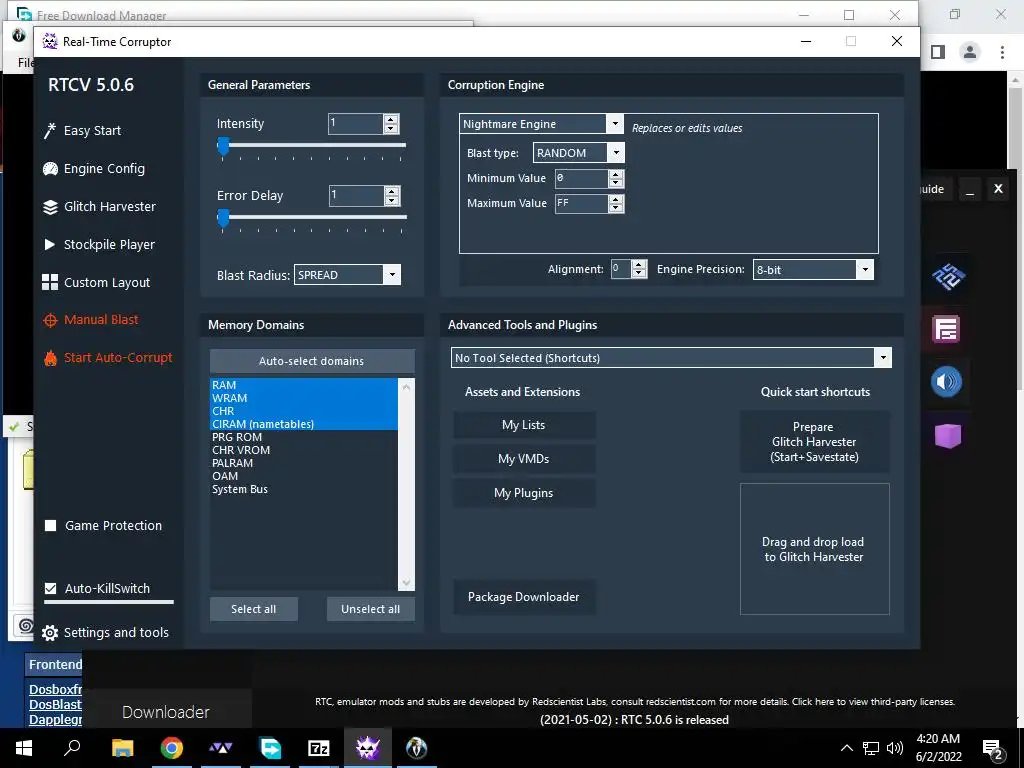The width and height of the screenshot is (1024, 768).
Task: Click the system tray volume icon
Action: [x=895, y=748]
